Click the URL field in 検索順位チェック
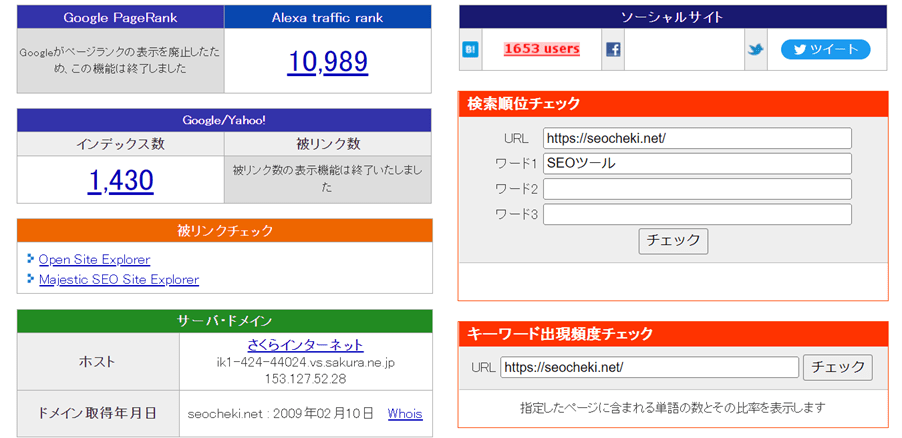Screen dimensions: 902x438 click(x=697, y=138)
